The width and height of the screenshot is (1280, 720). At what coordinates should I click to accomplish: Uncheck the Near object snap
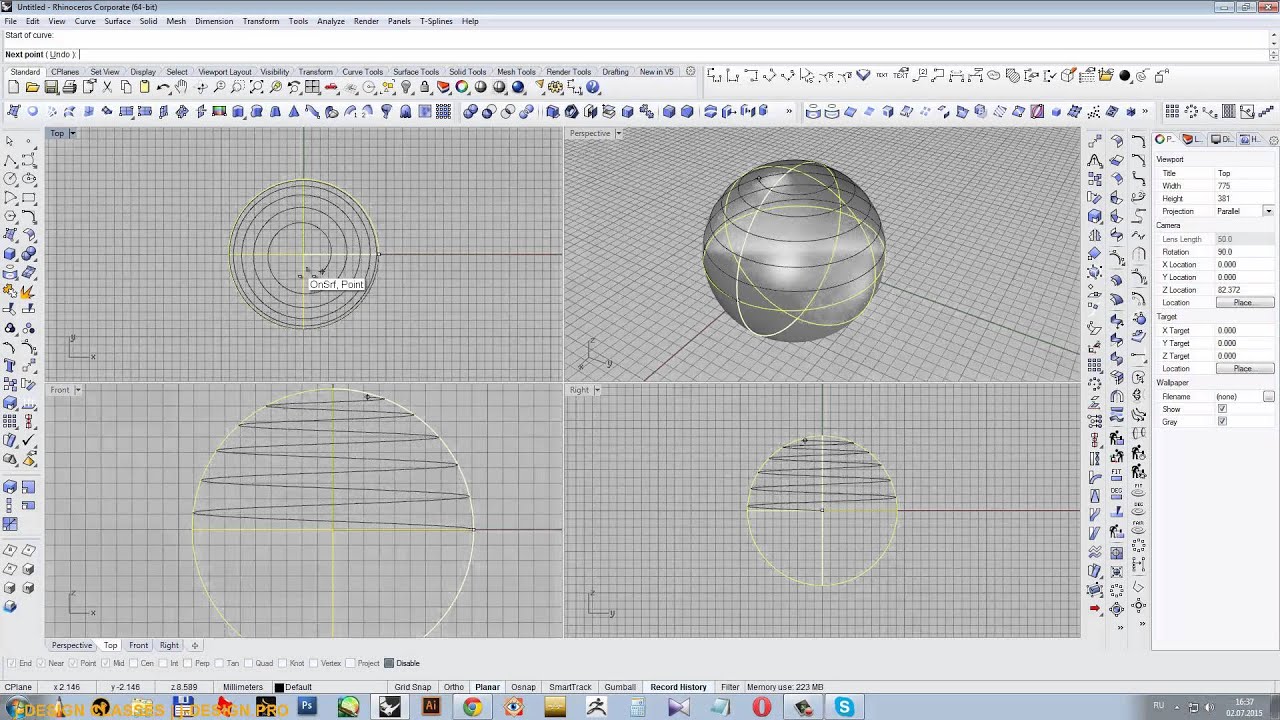click(41, 663)
